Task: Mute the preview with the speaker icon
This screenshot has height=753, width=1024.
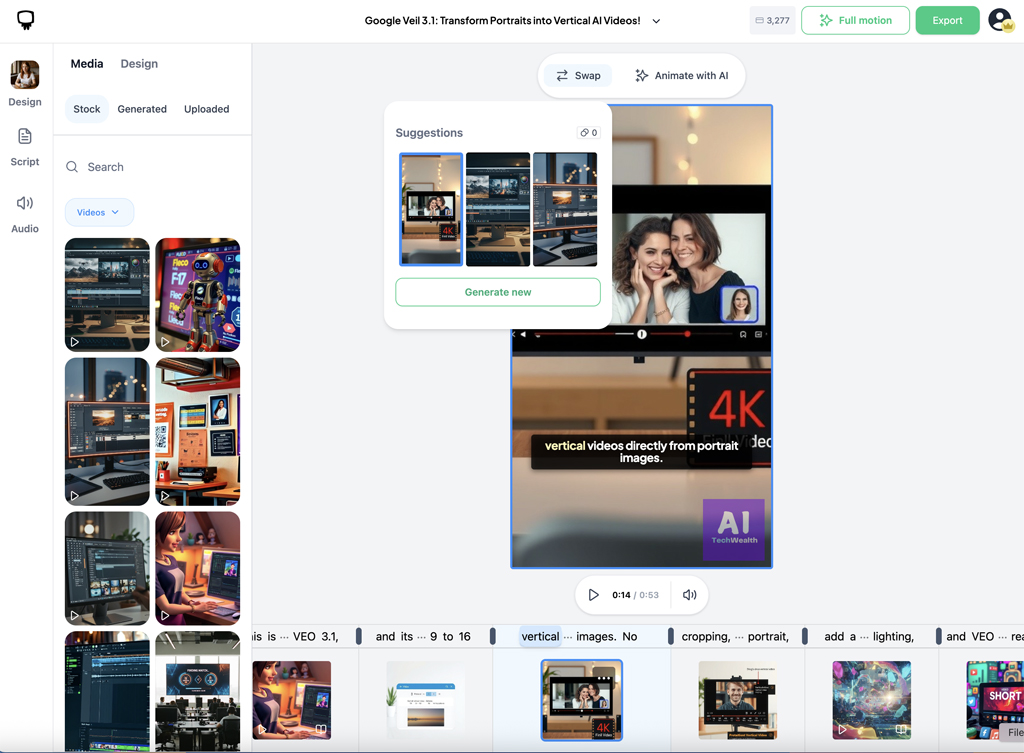Action: tap(689, 595)
